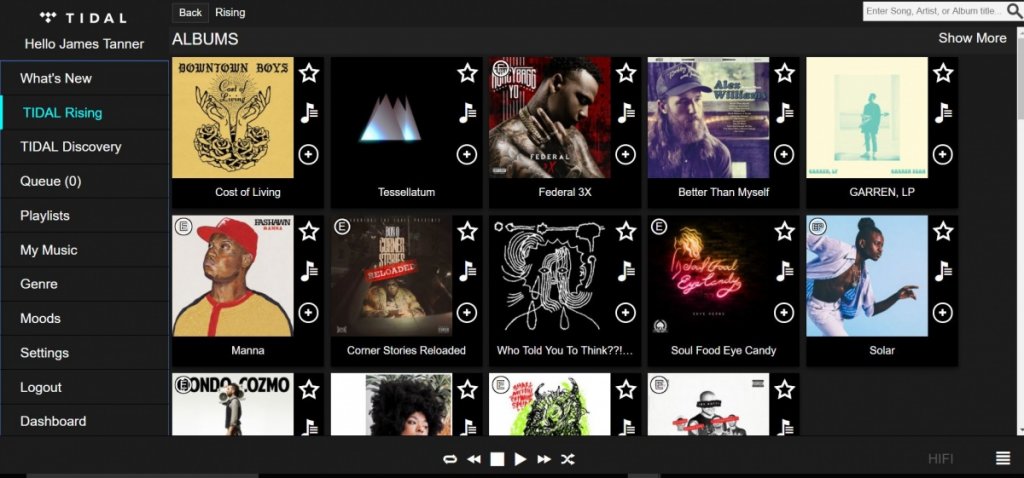The height and width of the screenshot is (478, 1024).
Task: Open Soul Food Eye Candy track list
Action: tap(784, 271)
